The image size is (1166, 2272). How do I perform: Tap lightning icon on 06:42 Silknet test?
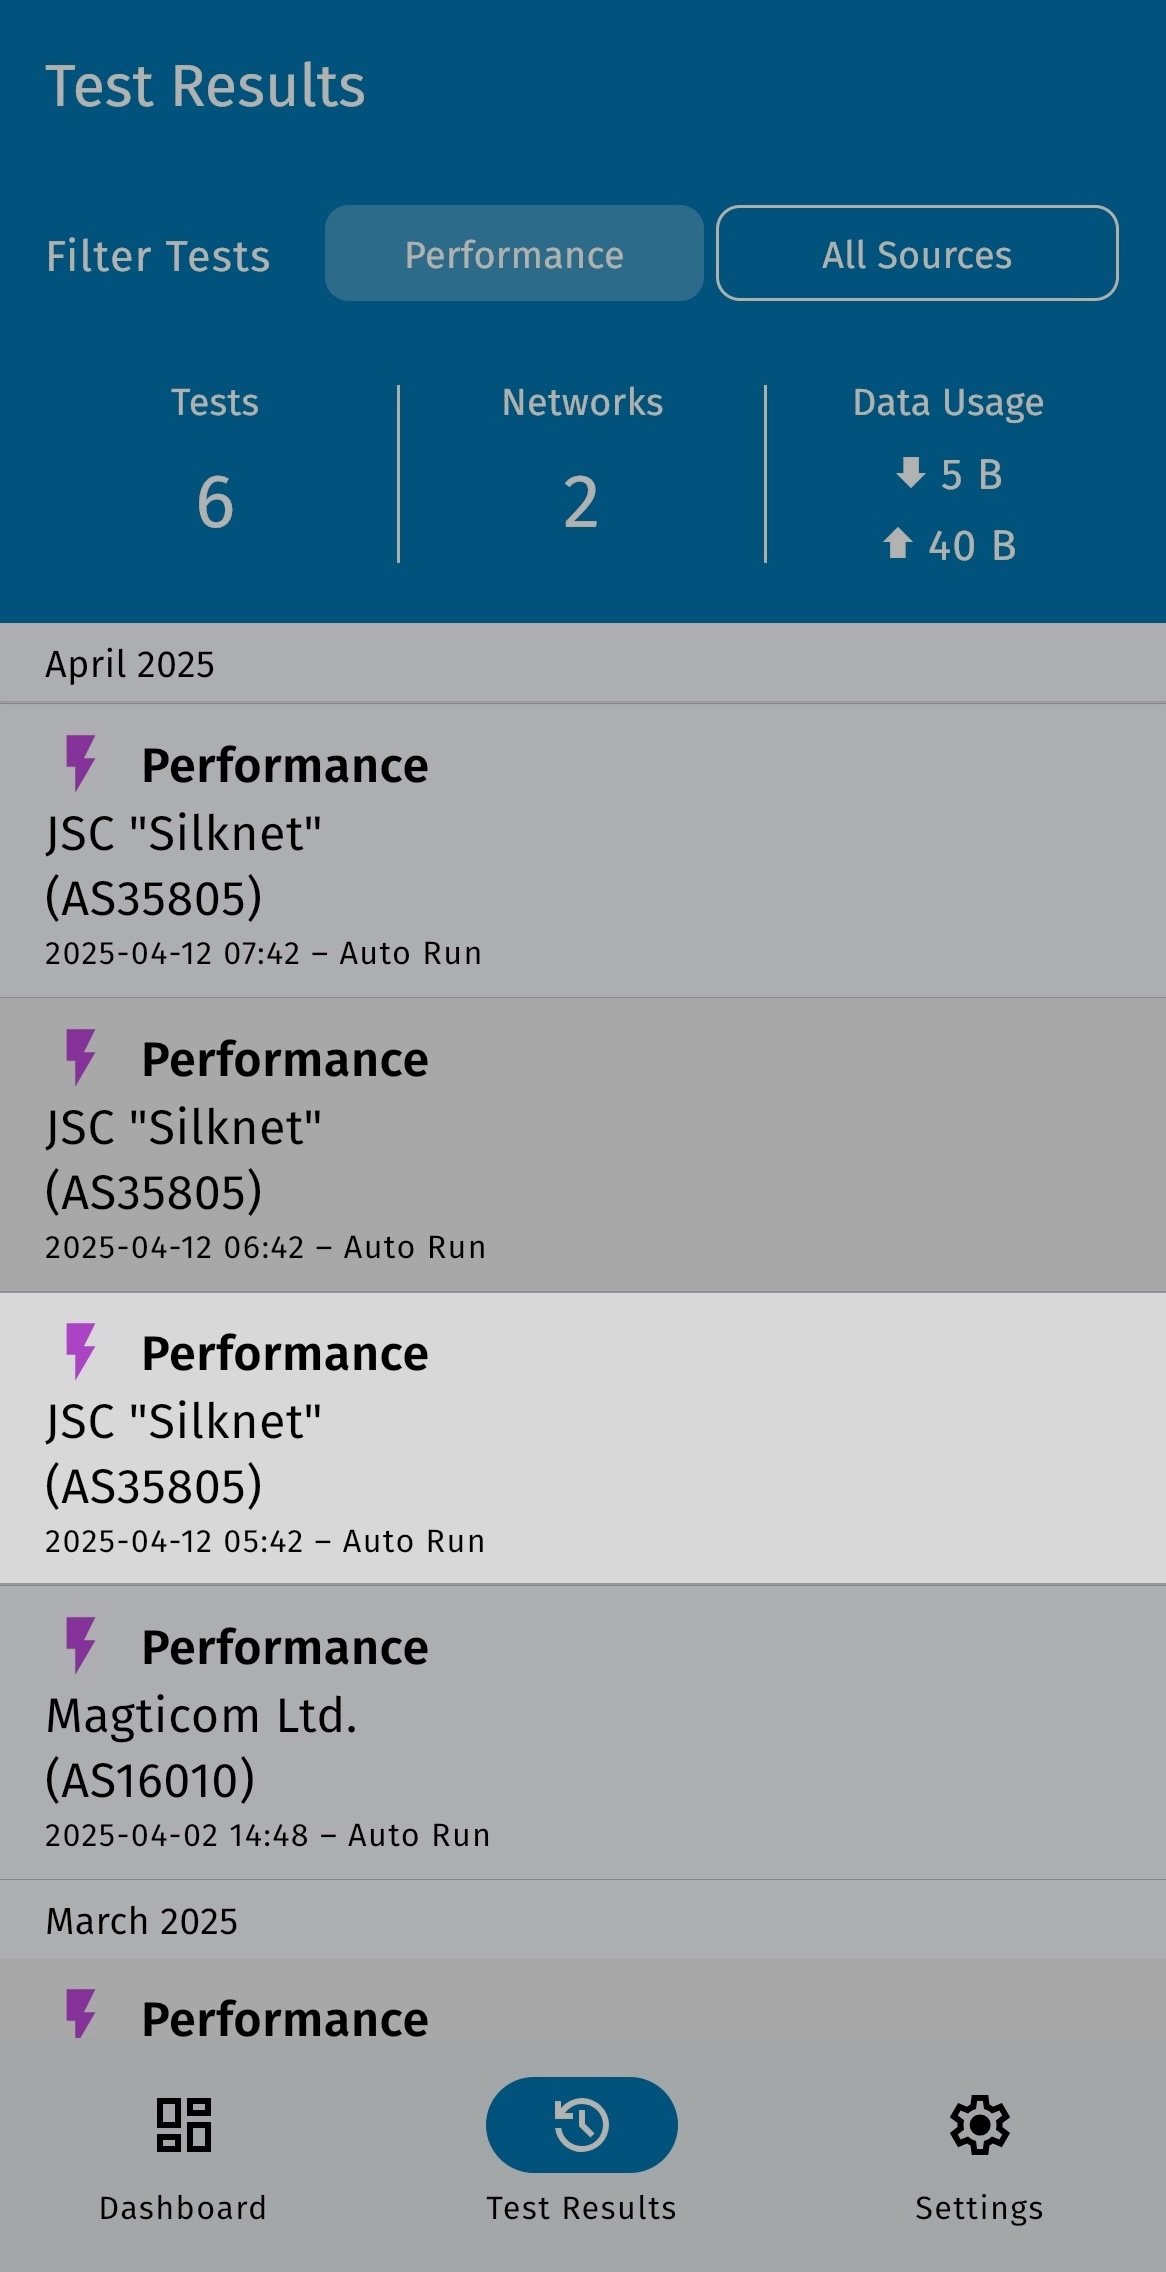[x=80, y=1056]
